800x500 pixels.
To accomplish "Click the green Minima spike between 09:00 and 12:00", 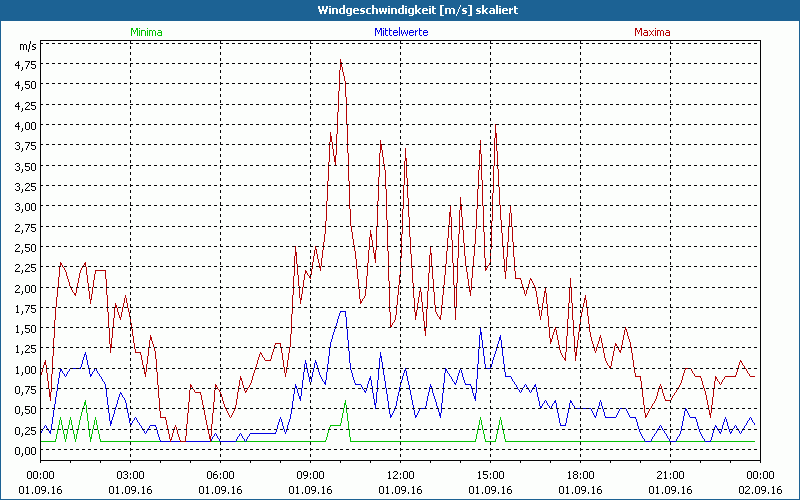I will pos(345,403).
